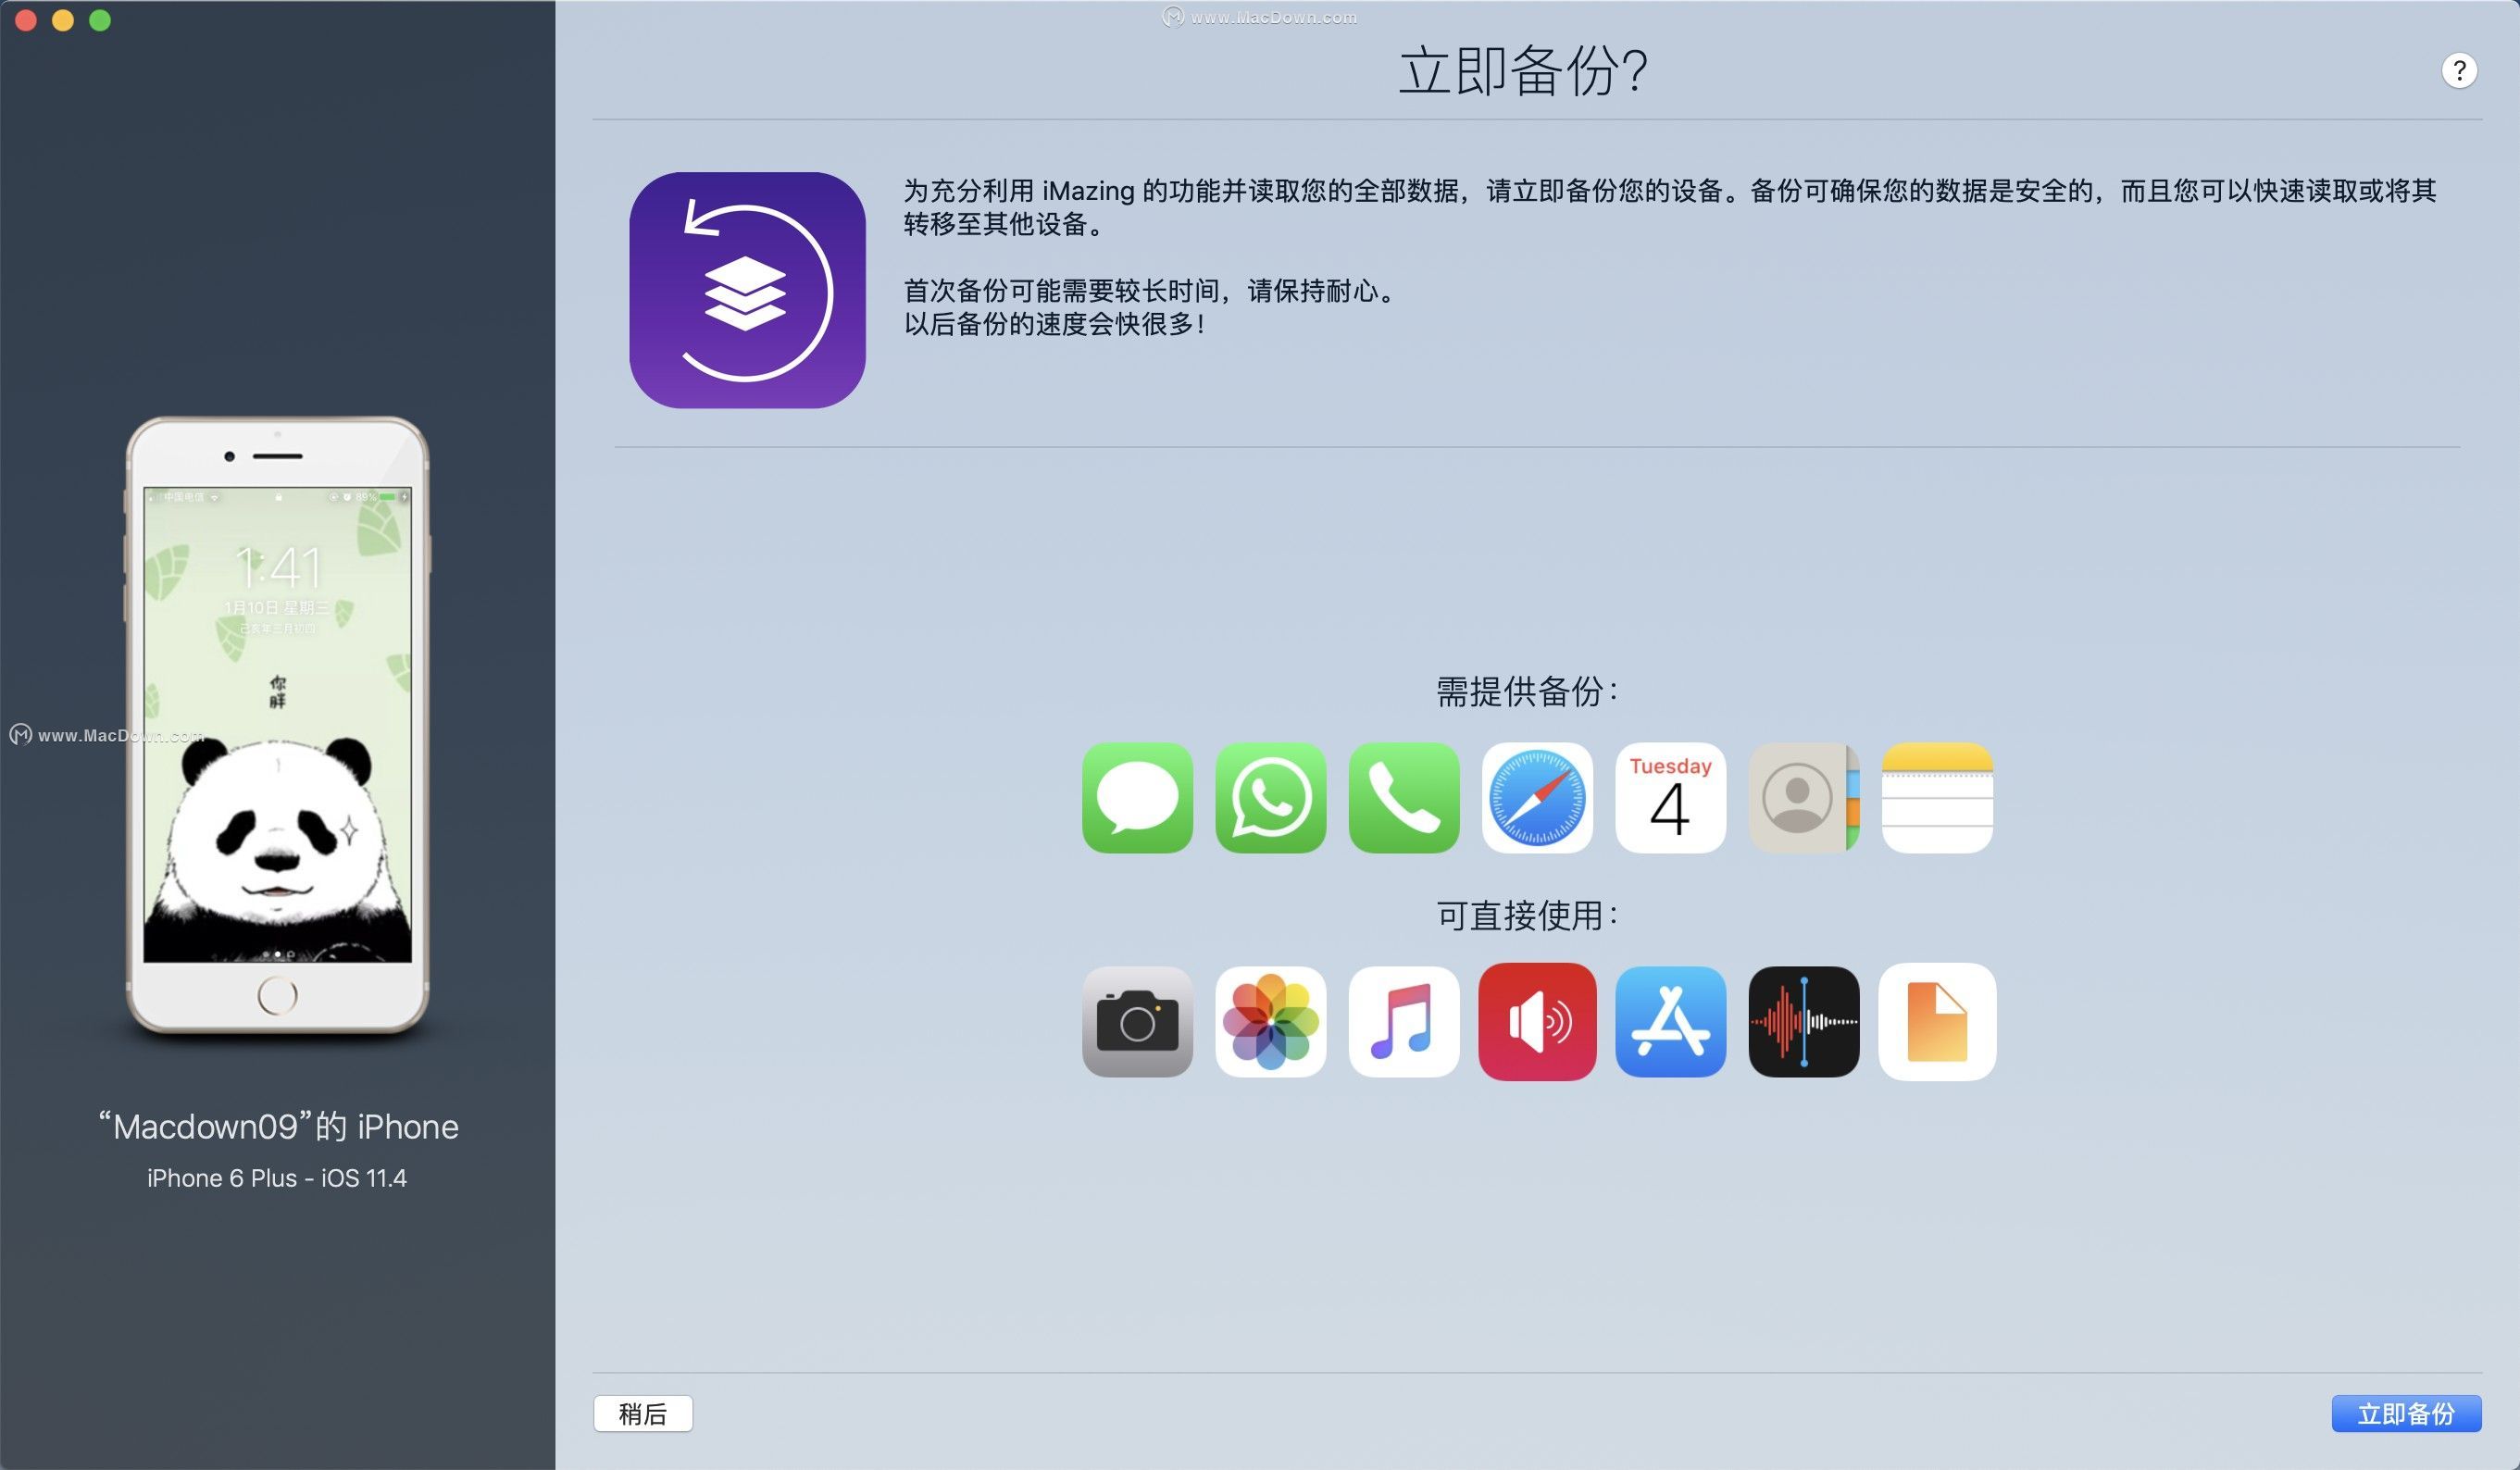Minimize window with yellow button
Image resolution: width=2520 pixels, height=1470 pixels.
(63, 20)
